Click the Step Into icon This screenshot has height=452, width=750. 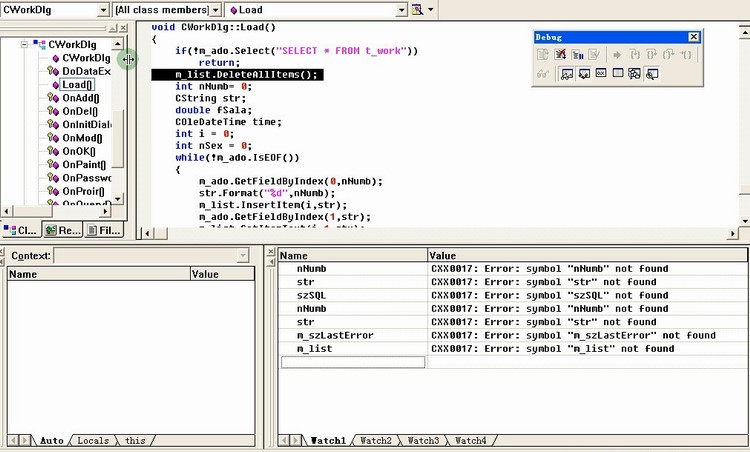click(x=635, y=55)
